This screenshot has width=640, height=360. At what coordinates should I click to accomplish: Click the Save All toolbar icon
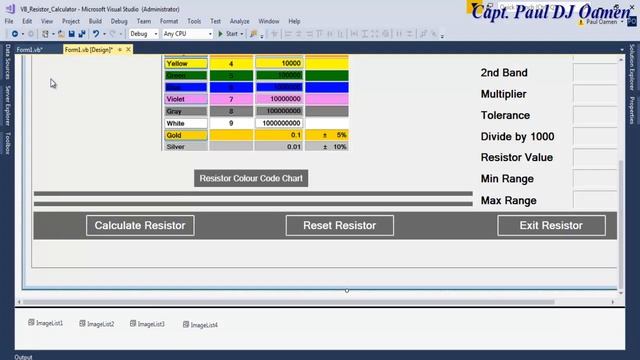pyautogui.click(x=82, y=34)
